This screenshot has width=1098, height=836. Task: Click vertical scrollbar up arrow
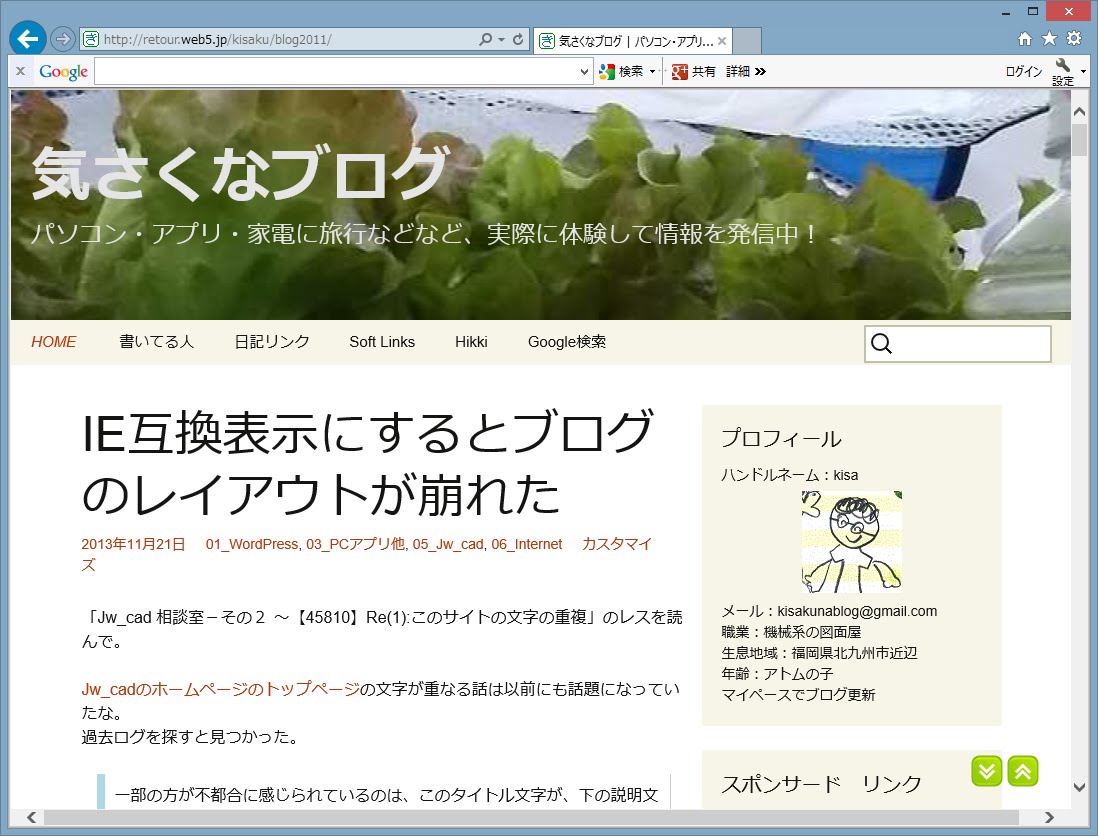tap(1079, 111)
